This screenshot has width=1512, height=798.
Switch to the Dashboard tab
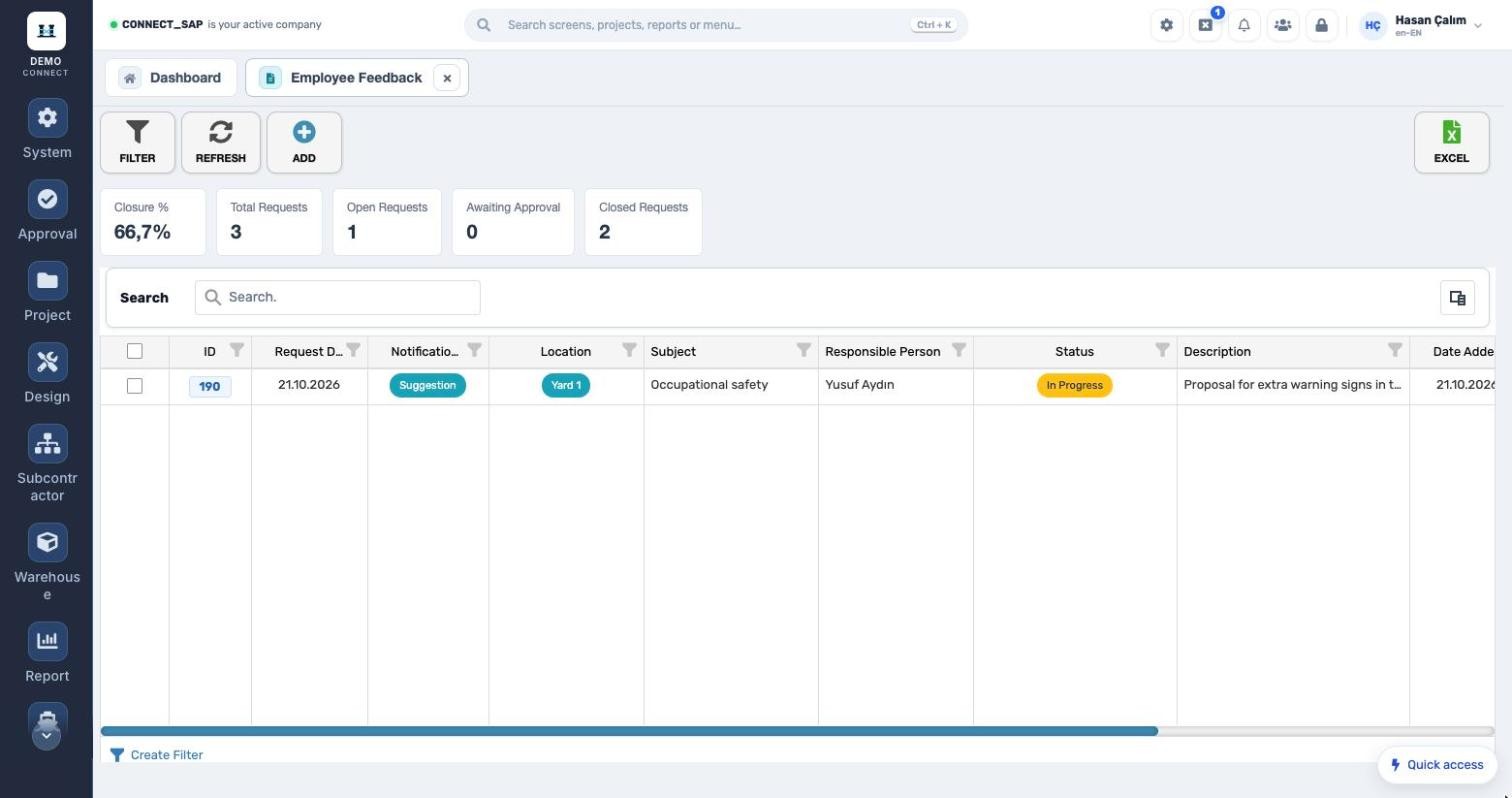point(171,78)
